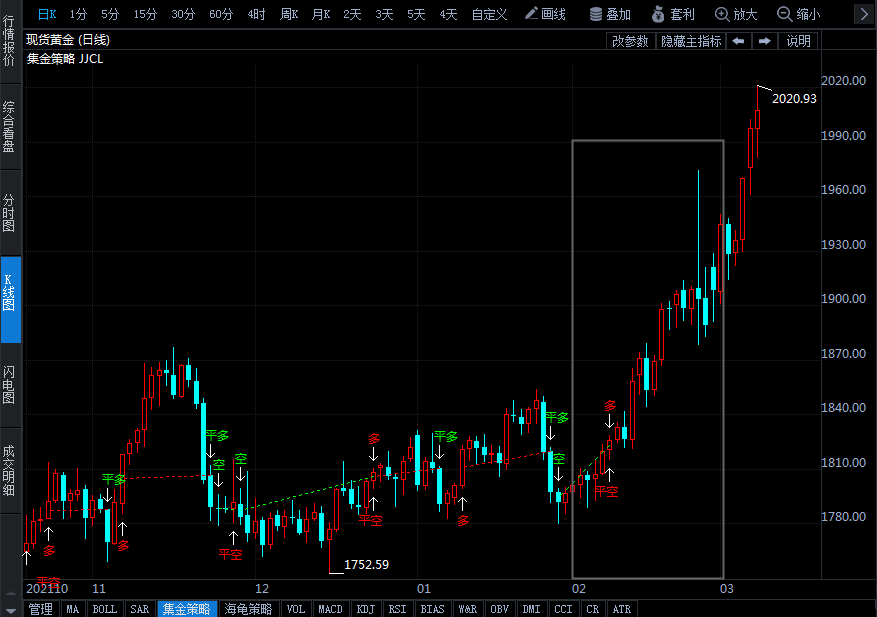Click the 集金策略 JJCL indicator label
The width and height of the screenshot is (877, 617).
(65, 59)
